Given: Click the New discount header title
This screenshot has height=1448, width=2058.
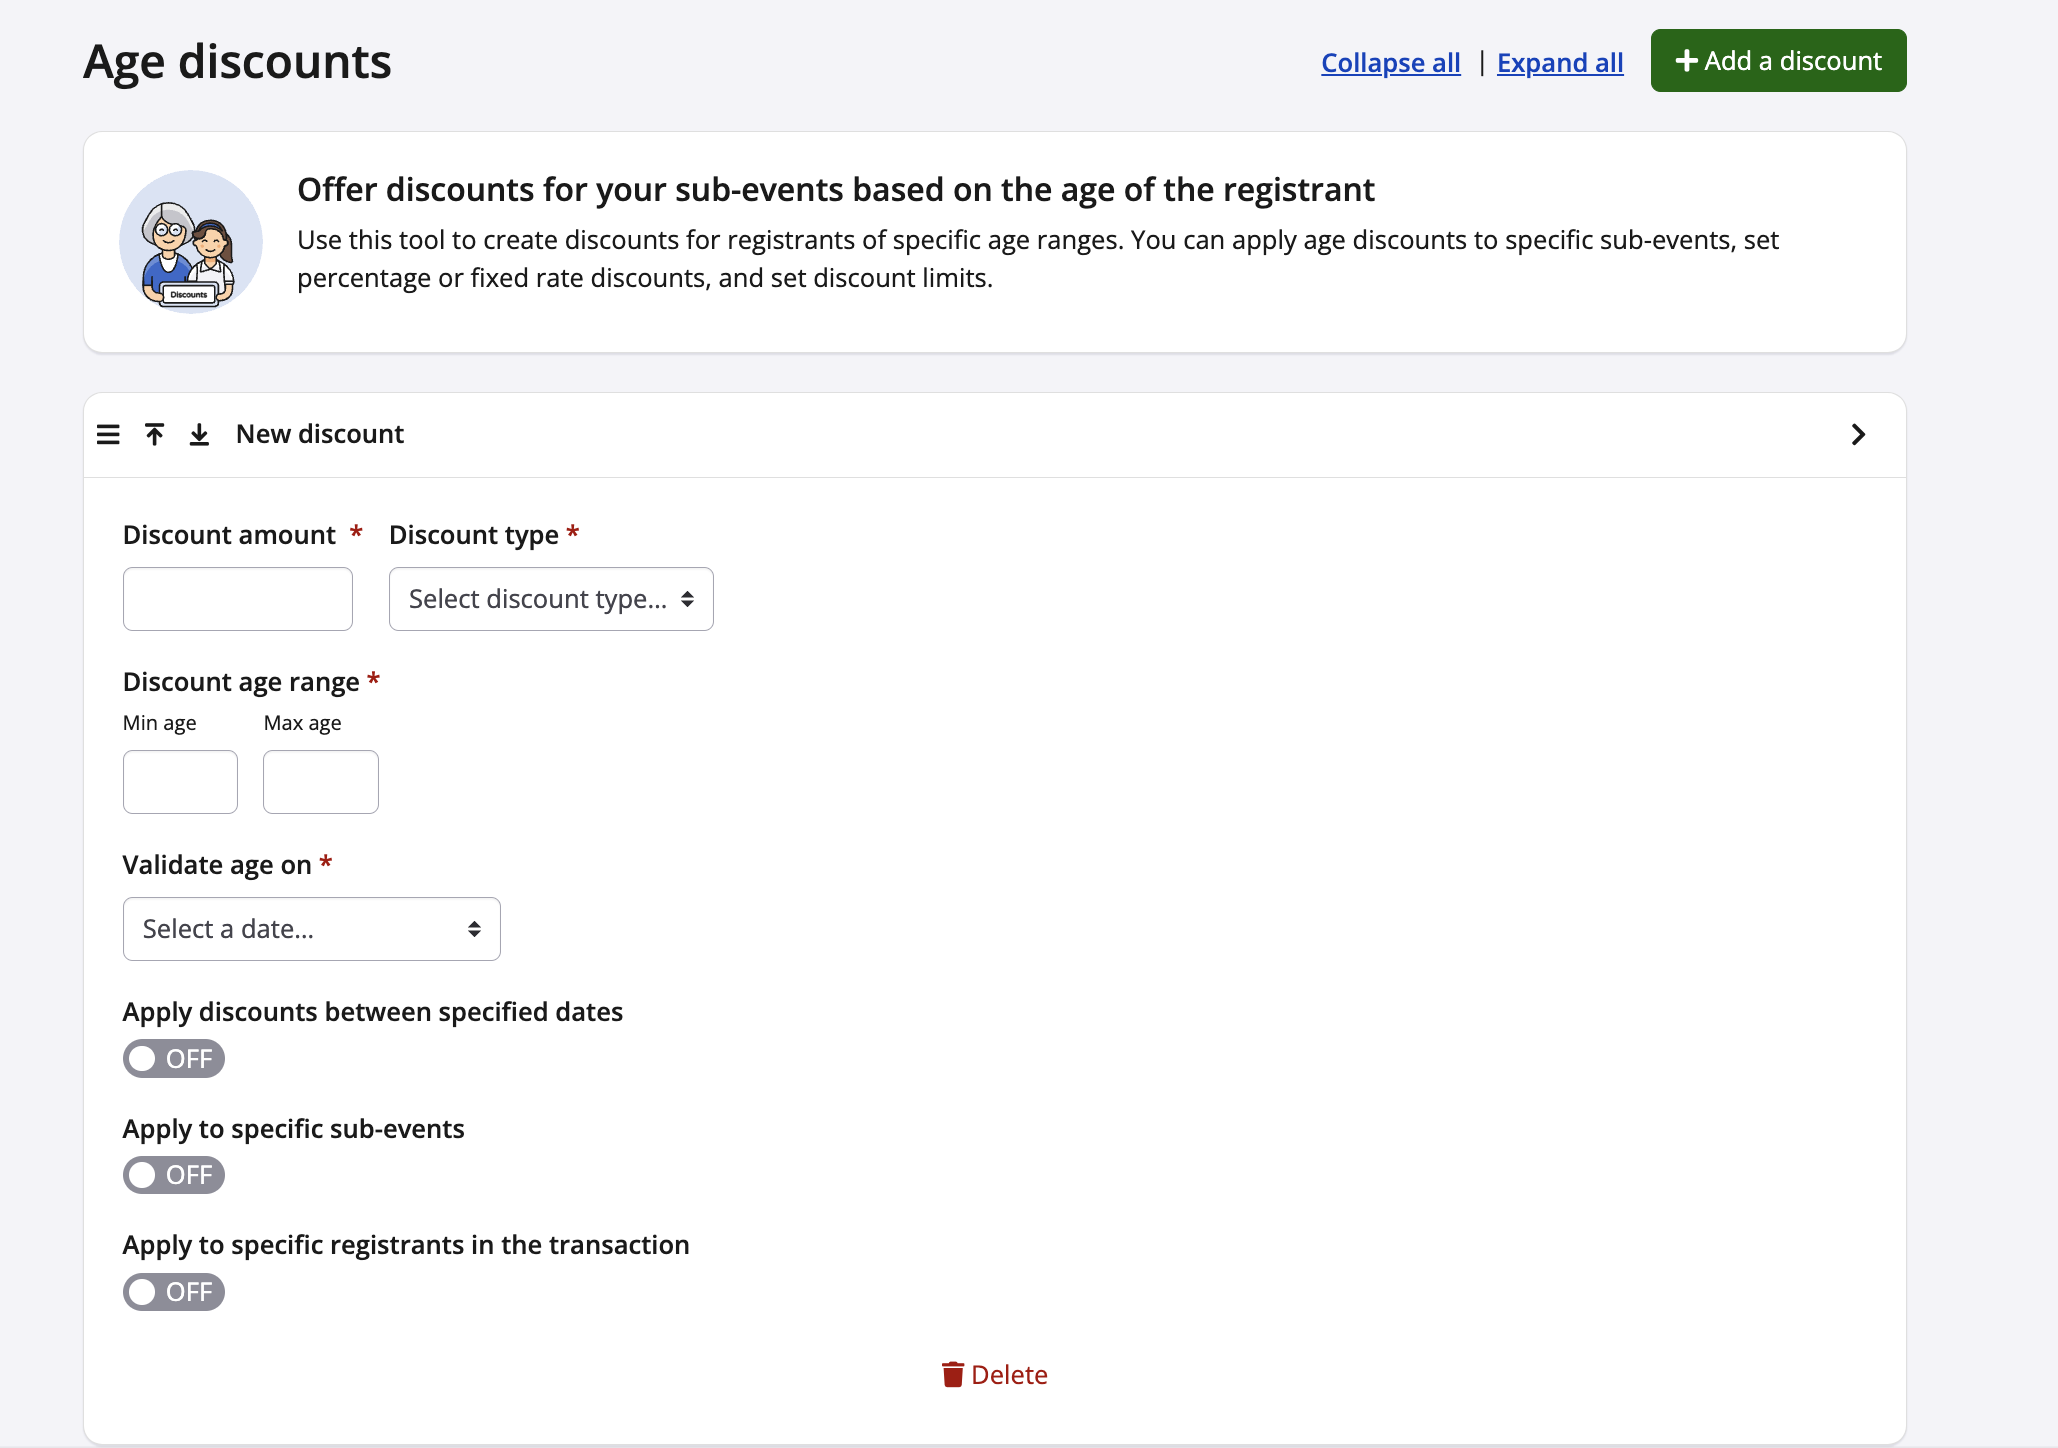Looking at the screenshot, I should point(319,434).
